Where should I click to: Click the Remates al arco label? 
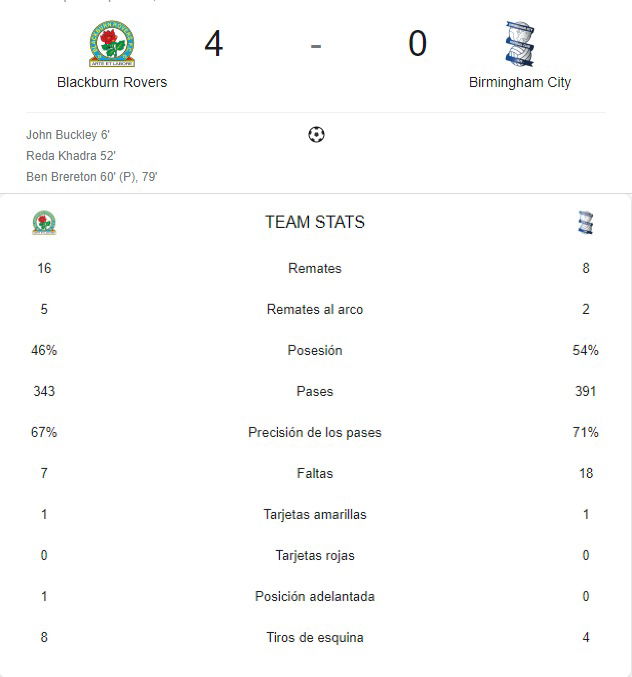315,309
